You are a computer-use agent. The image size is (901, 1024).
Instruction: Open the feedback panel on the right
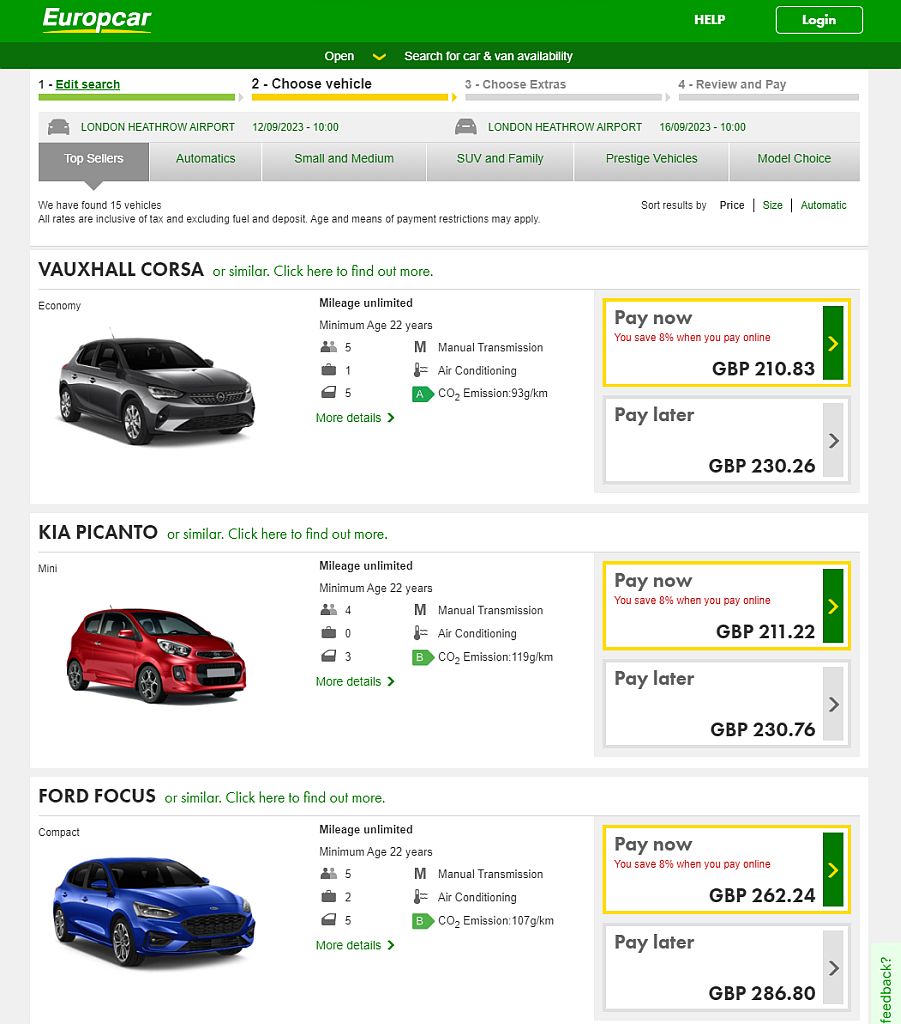tap(884, 984)
